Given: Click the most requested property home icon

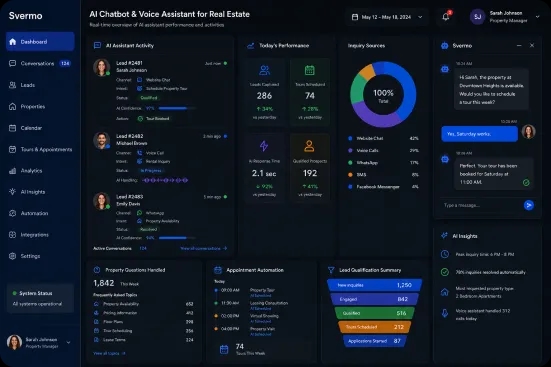Looking at the screenshot, I should (x=445, y=292).
